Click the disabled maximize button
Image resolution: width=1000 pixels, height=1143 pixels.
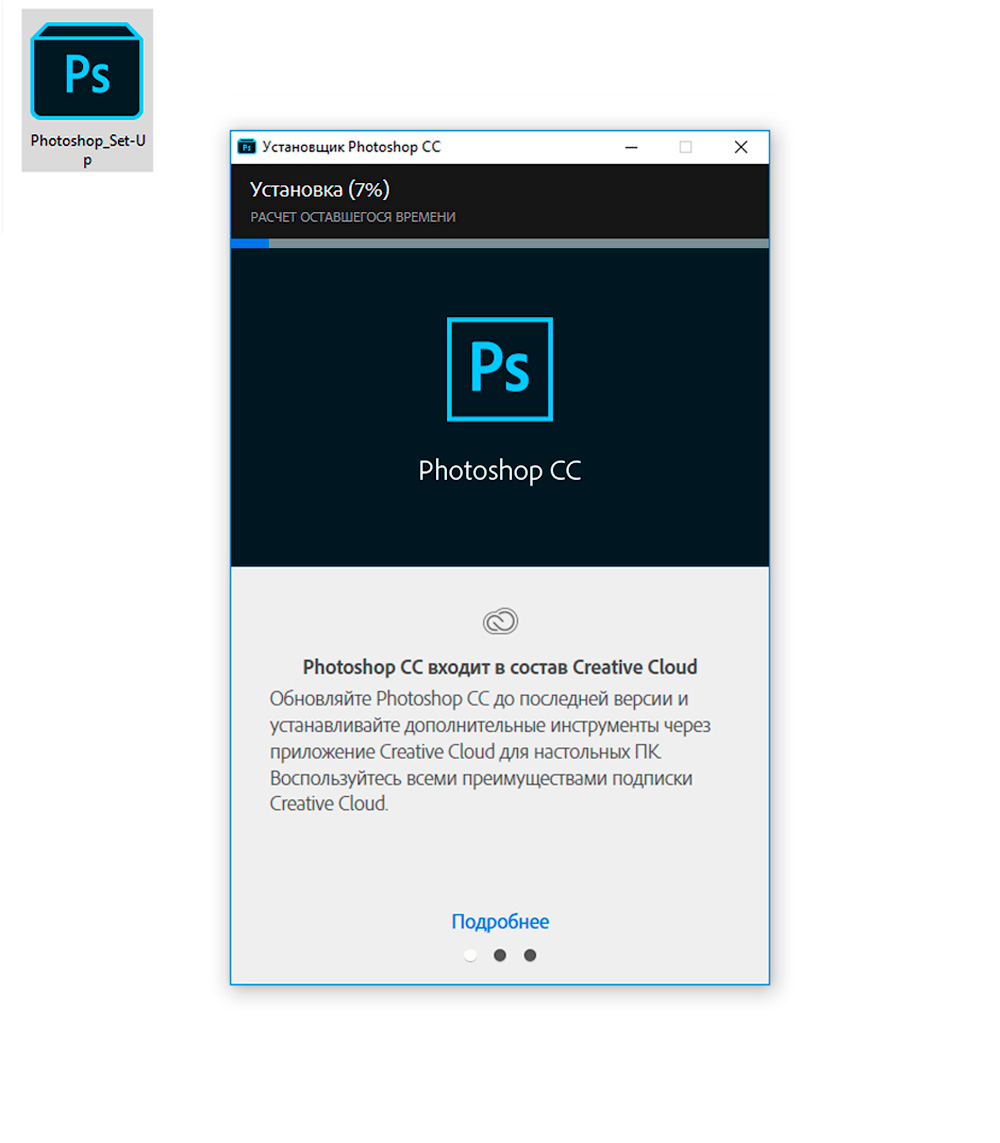(x=685, y=147)
